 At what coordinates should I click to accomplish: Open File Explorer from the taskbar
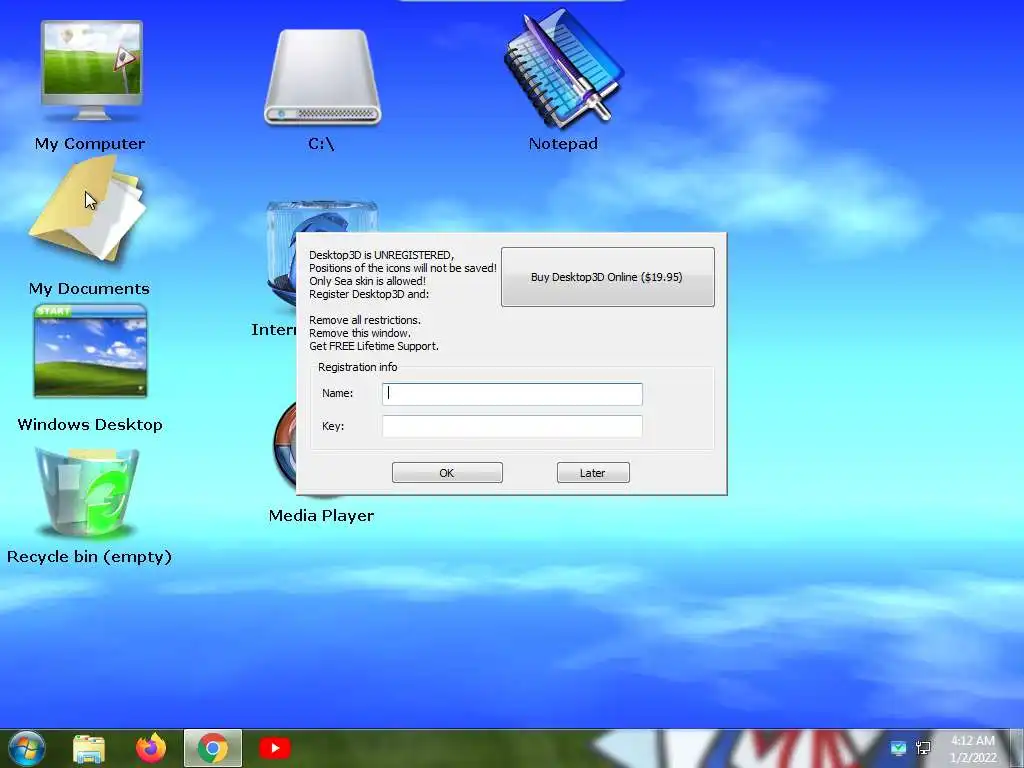[89, 749]
